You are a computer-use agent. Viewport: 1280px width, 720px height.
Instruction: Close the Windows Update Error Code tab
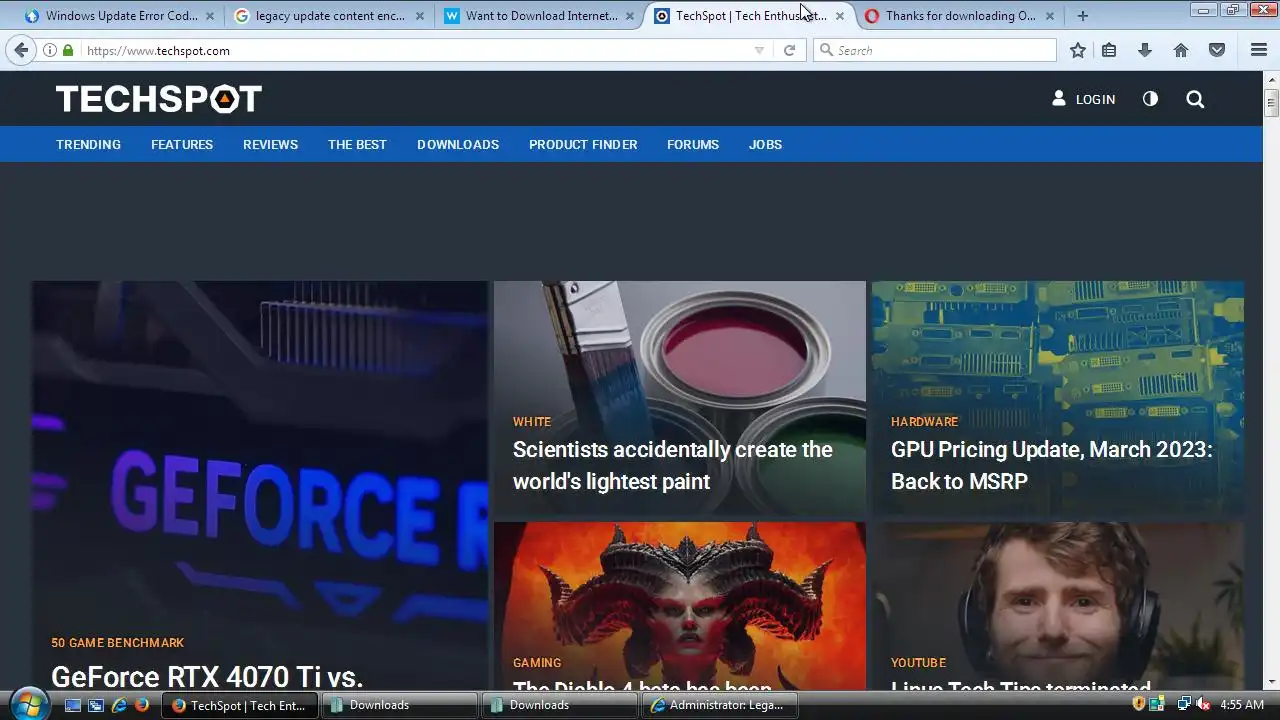pos(210,16)
